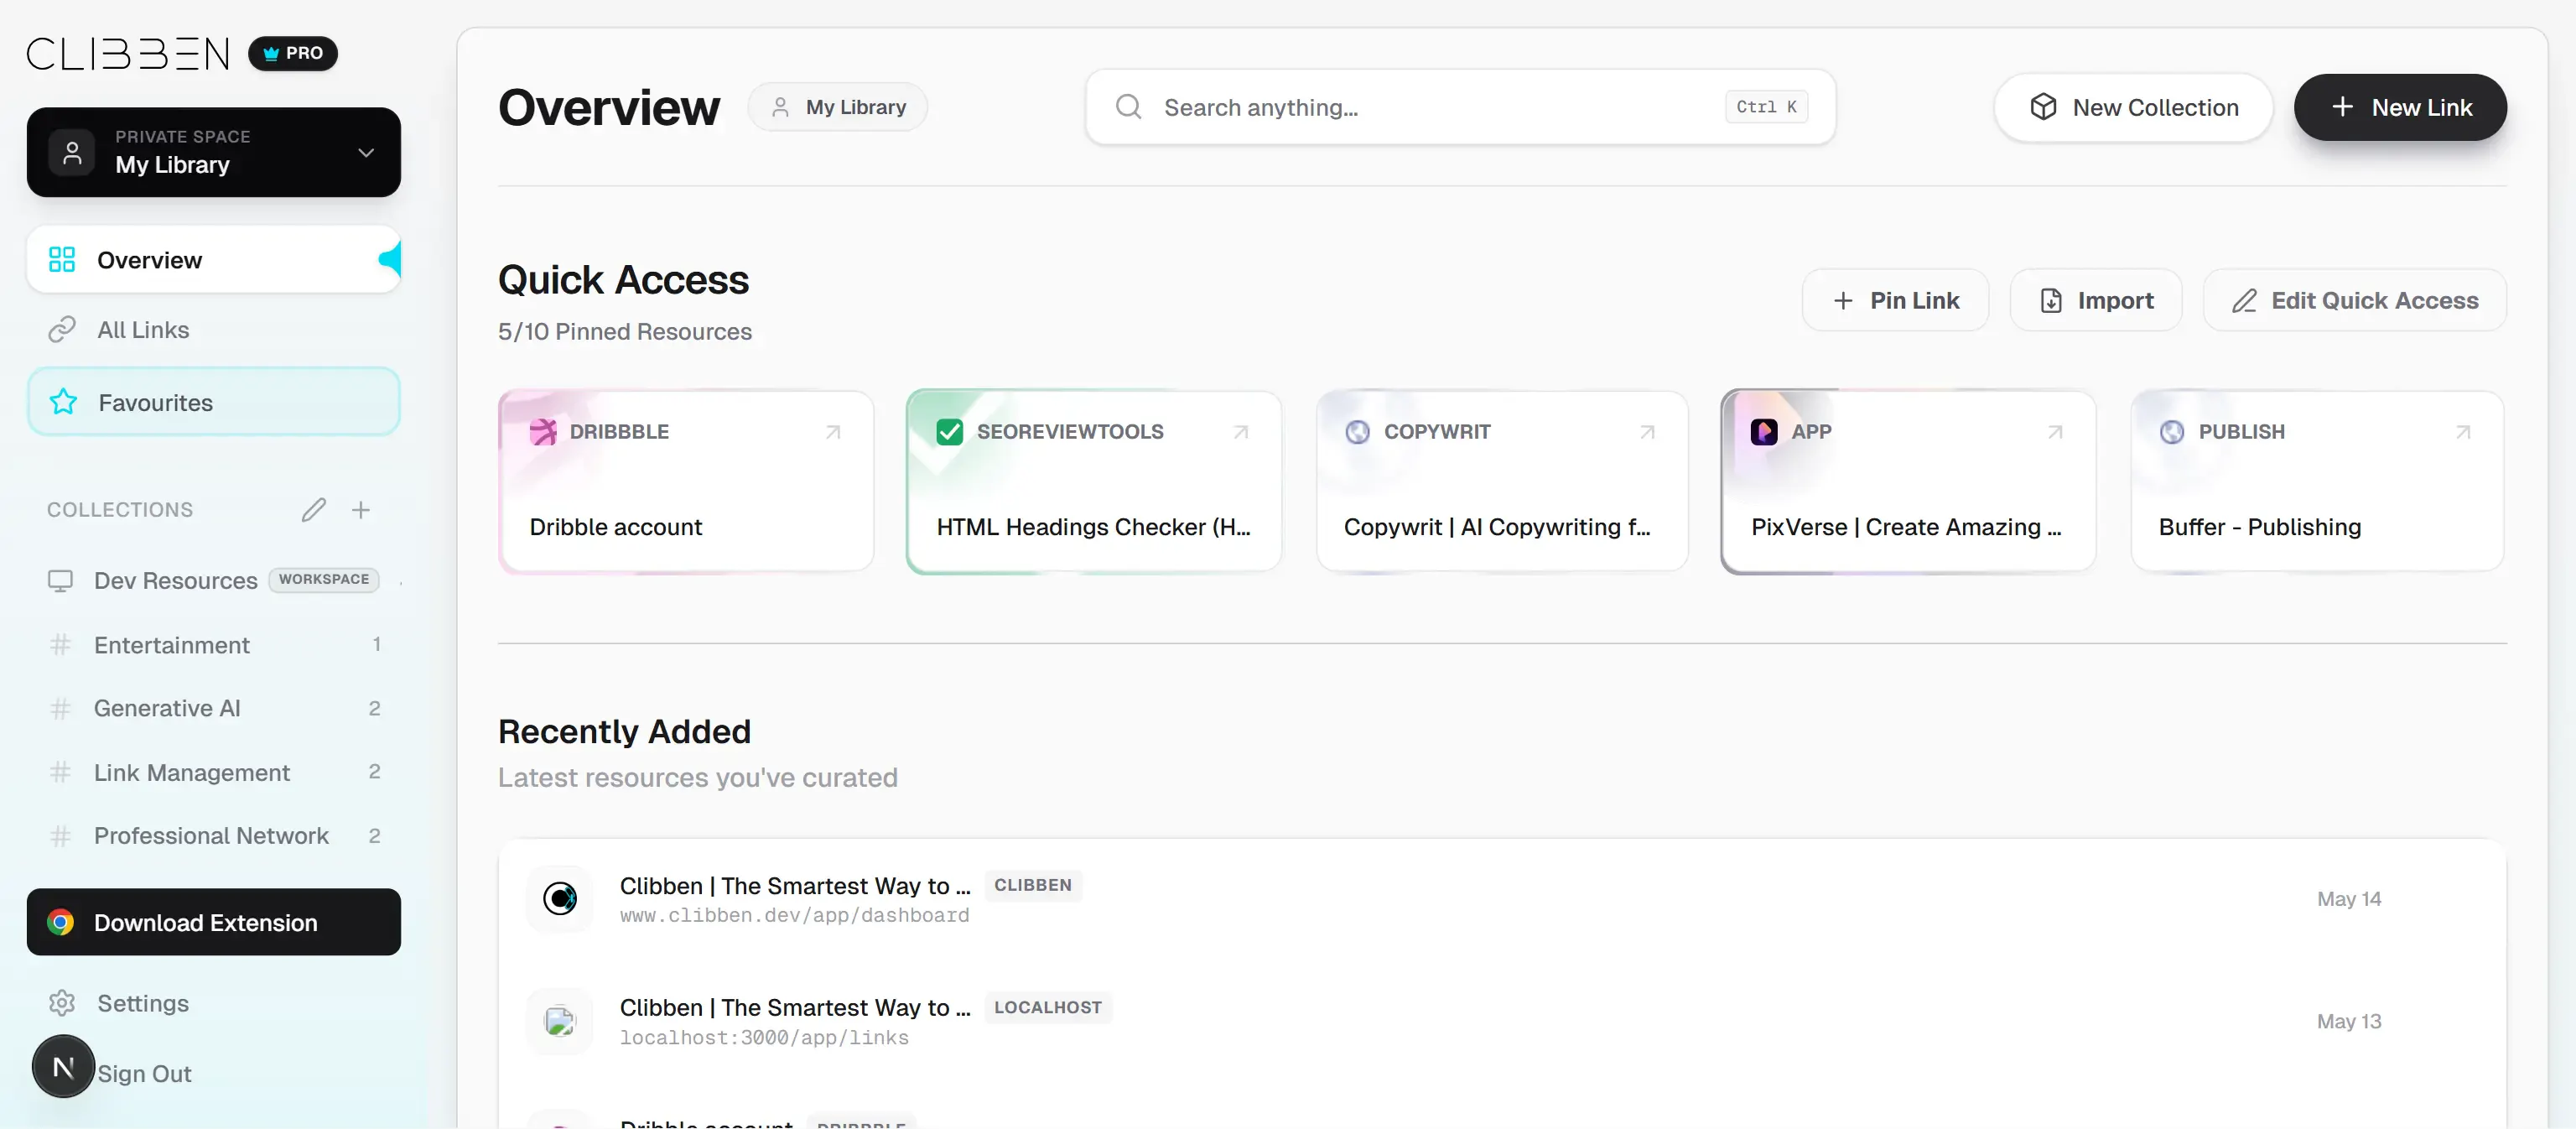Open the Copywrit AI Copywriting card

click(x=1502, y=482)
